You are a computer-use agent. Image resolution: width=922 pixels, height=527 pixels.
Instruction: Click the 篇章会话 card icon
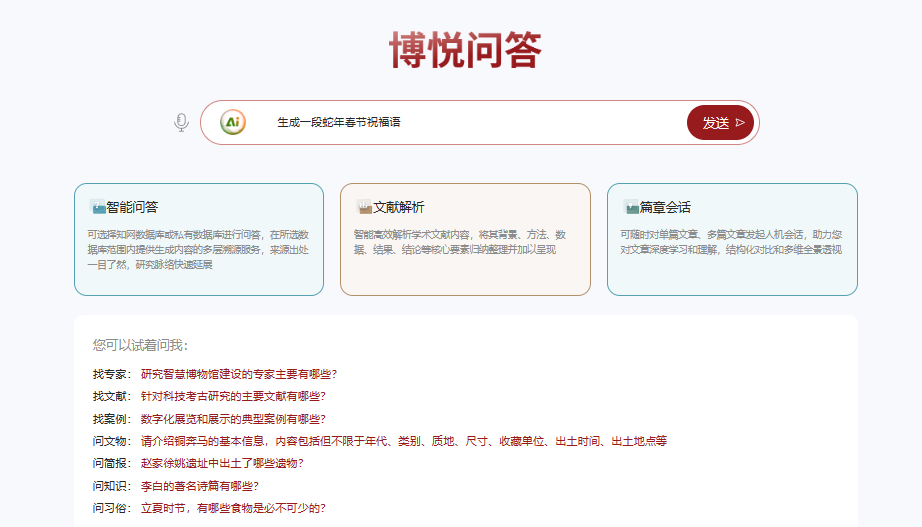pyautogui.click(x=631, y=207)
